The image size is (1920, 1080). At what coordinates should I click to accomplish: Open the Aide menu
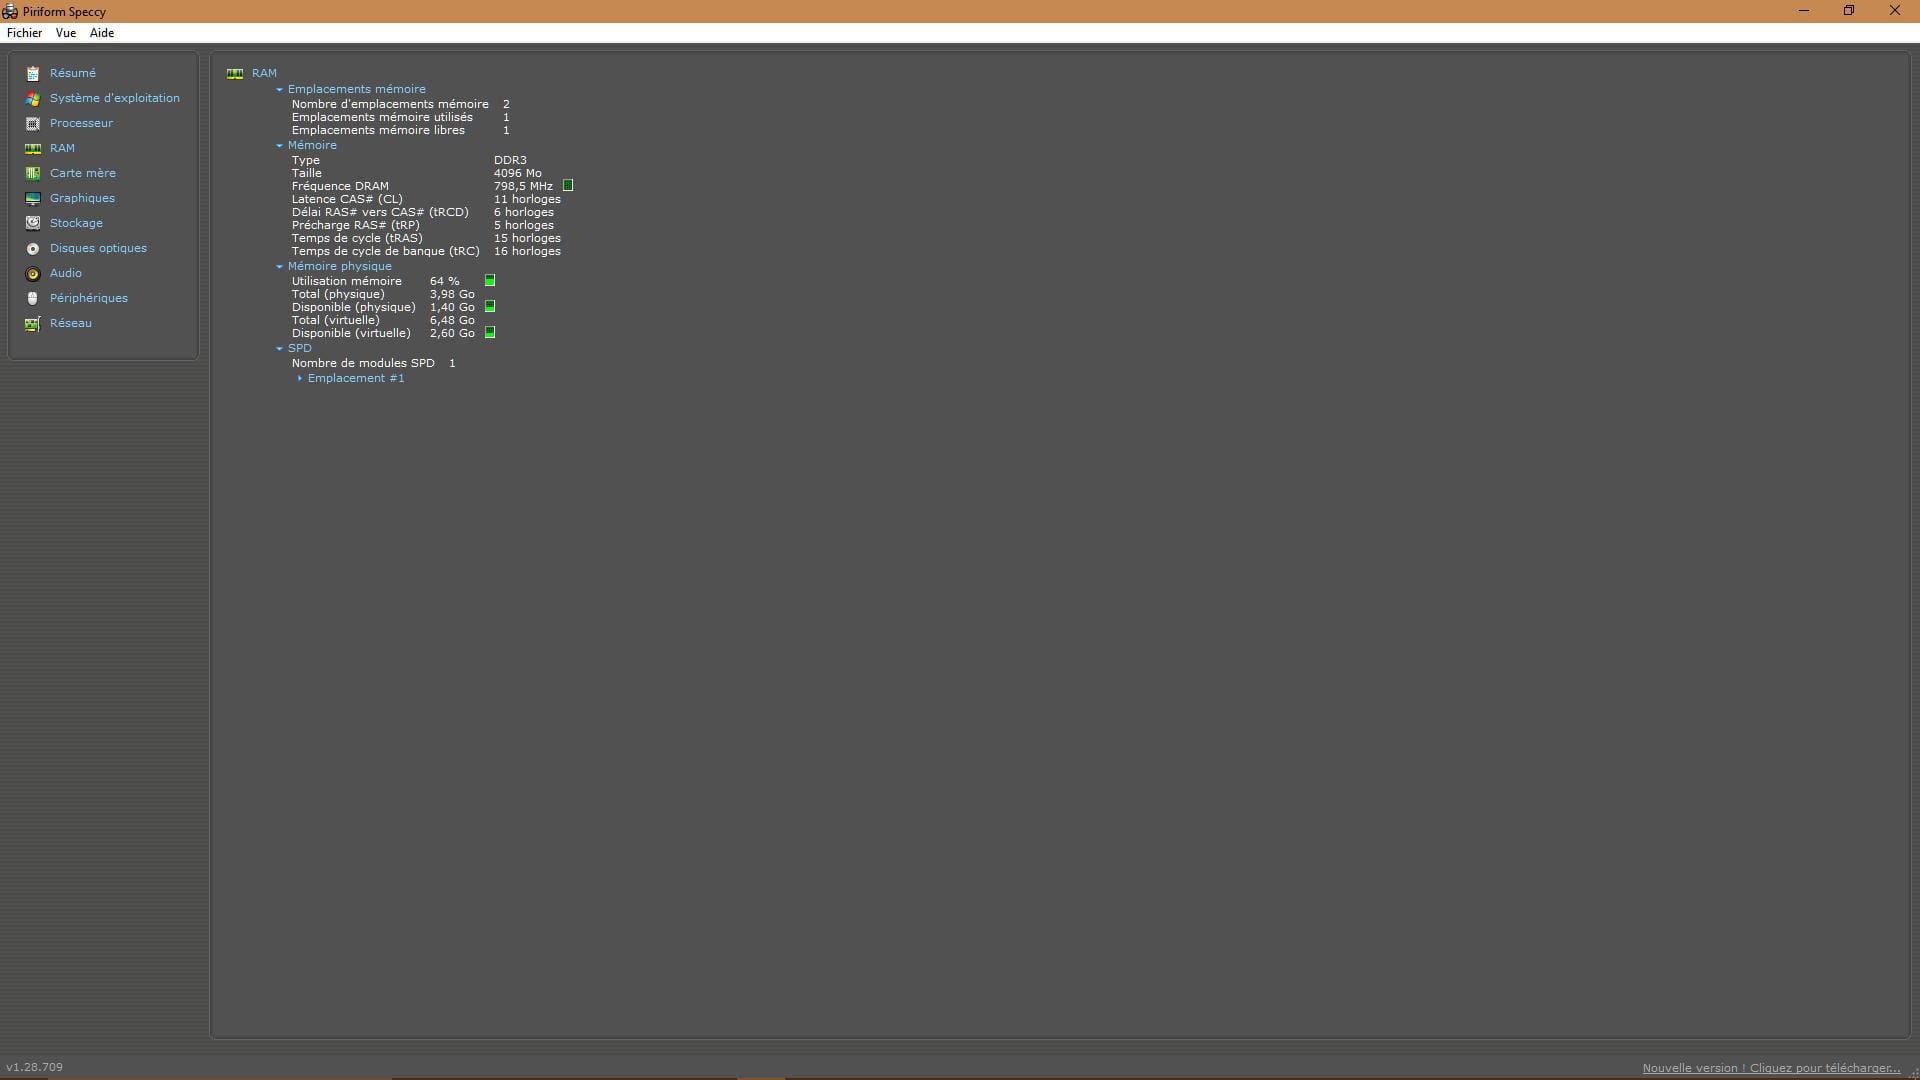click(x=102, y=33)
